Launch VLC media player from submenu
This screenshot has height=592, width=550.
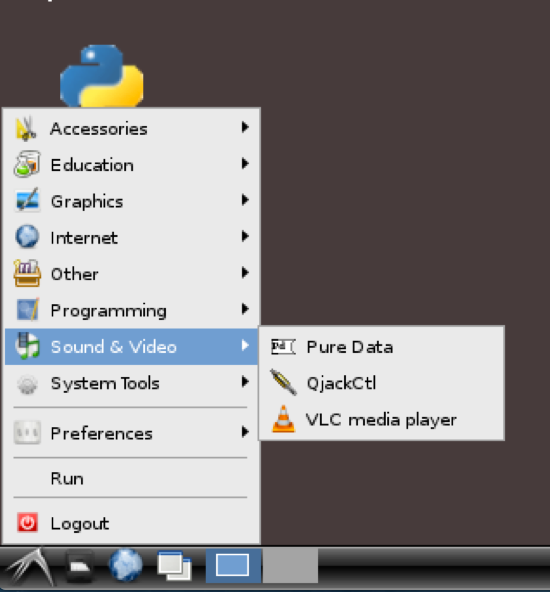tap(381, 420)
